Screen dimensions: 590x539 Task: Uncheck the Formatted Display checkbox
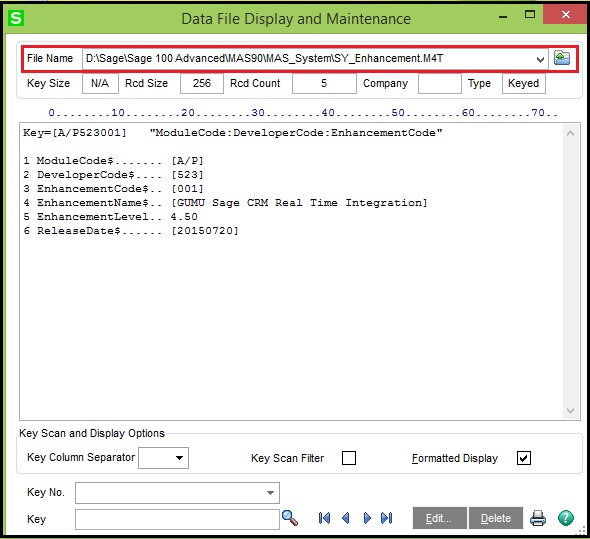tap(524, 458)
